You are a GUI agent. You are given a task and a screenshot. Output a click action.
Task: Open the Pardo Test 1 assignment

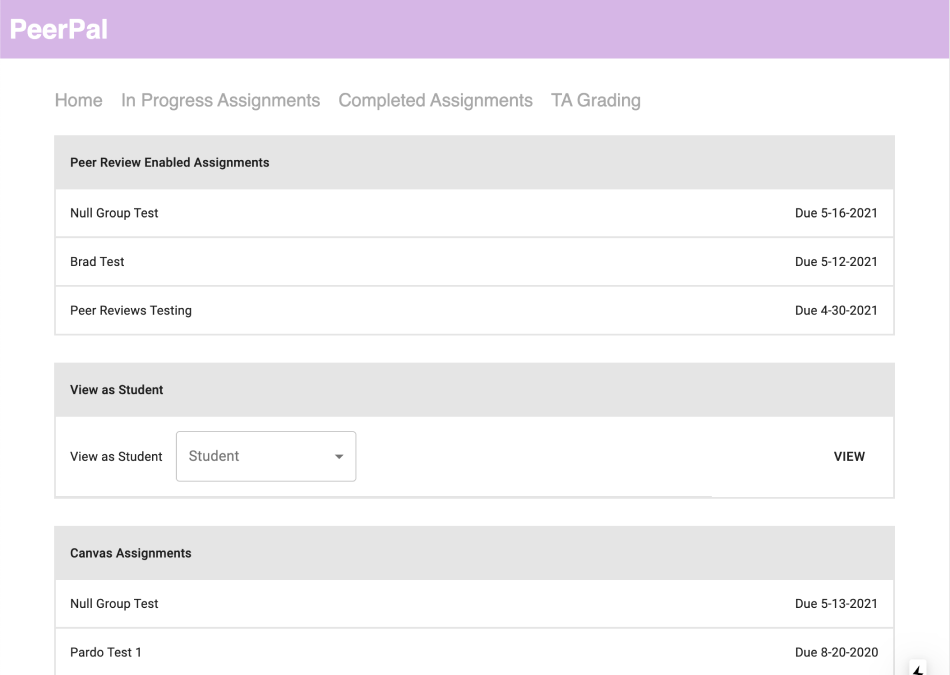474,652
